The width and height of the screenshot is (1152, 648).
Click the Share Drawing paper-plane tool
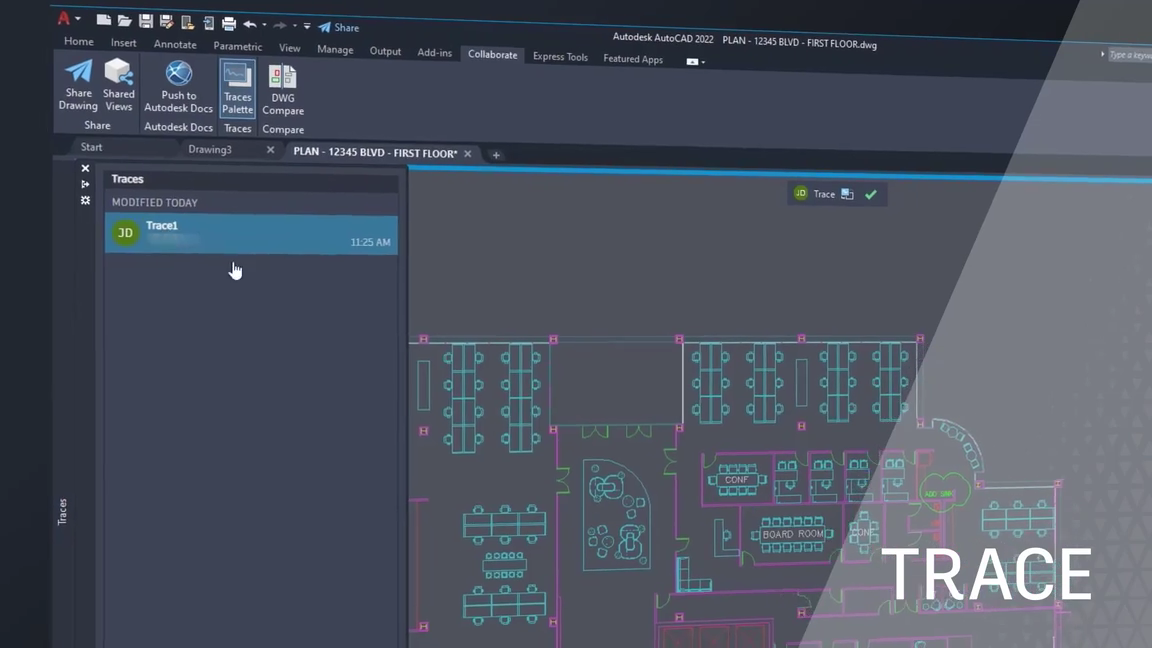tap(78, 84)
